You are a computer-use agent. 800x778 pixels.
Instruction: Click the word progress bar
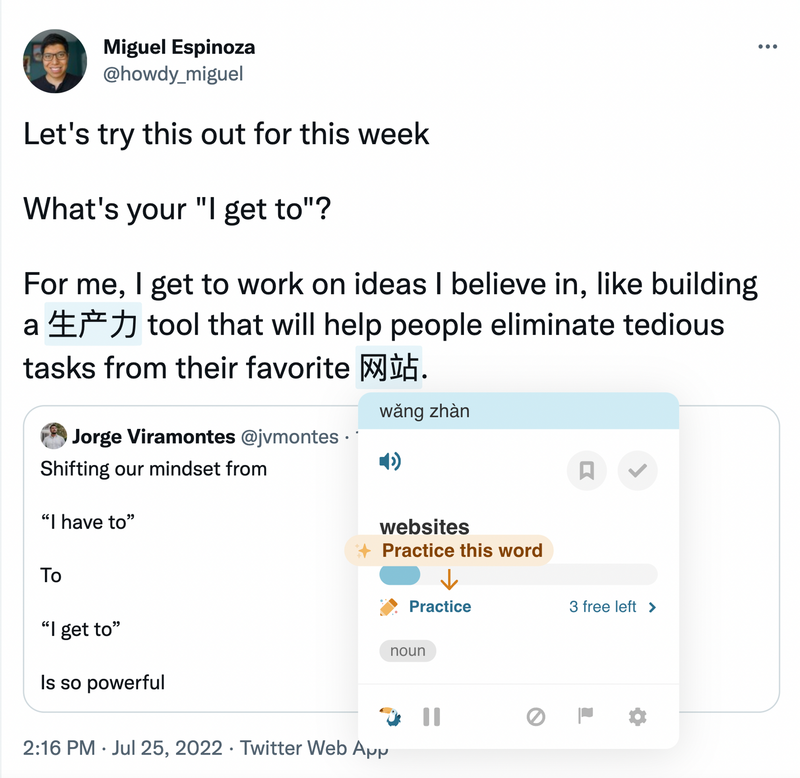pos(518,574)
